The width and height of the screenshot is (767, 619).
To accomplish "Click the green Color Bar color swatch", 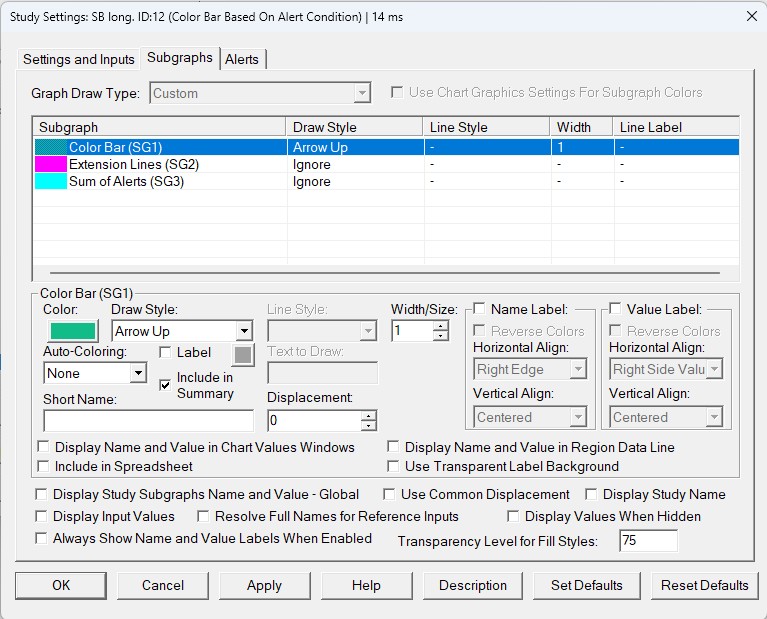I will 70,331.
